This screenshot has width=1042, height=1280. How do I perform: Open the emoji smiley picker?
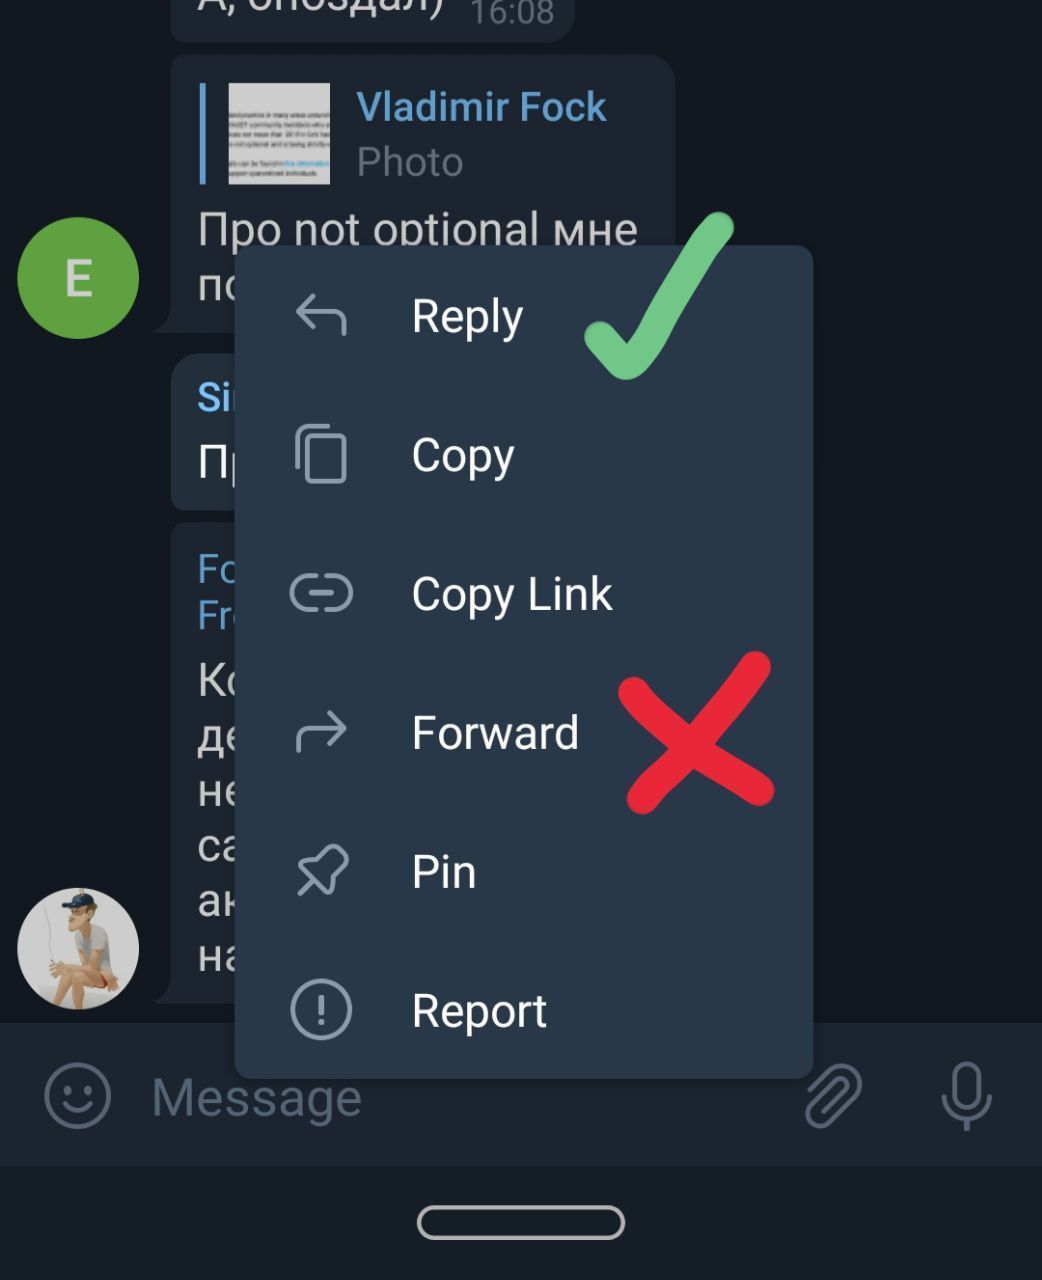click(x=77, y=1096)
